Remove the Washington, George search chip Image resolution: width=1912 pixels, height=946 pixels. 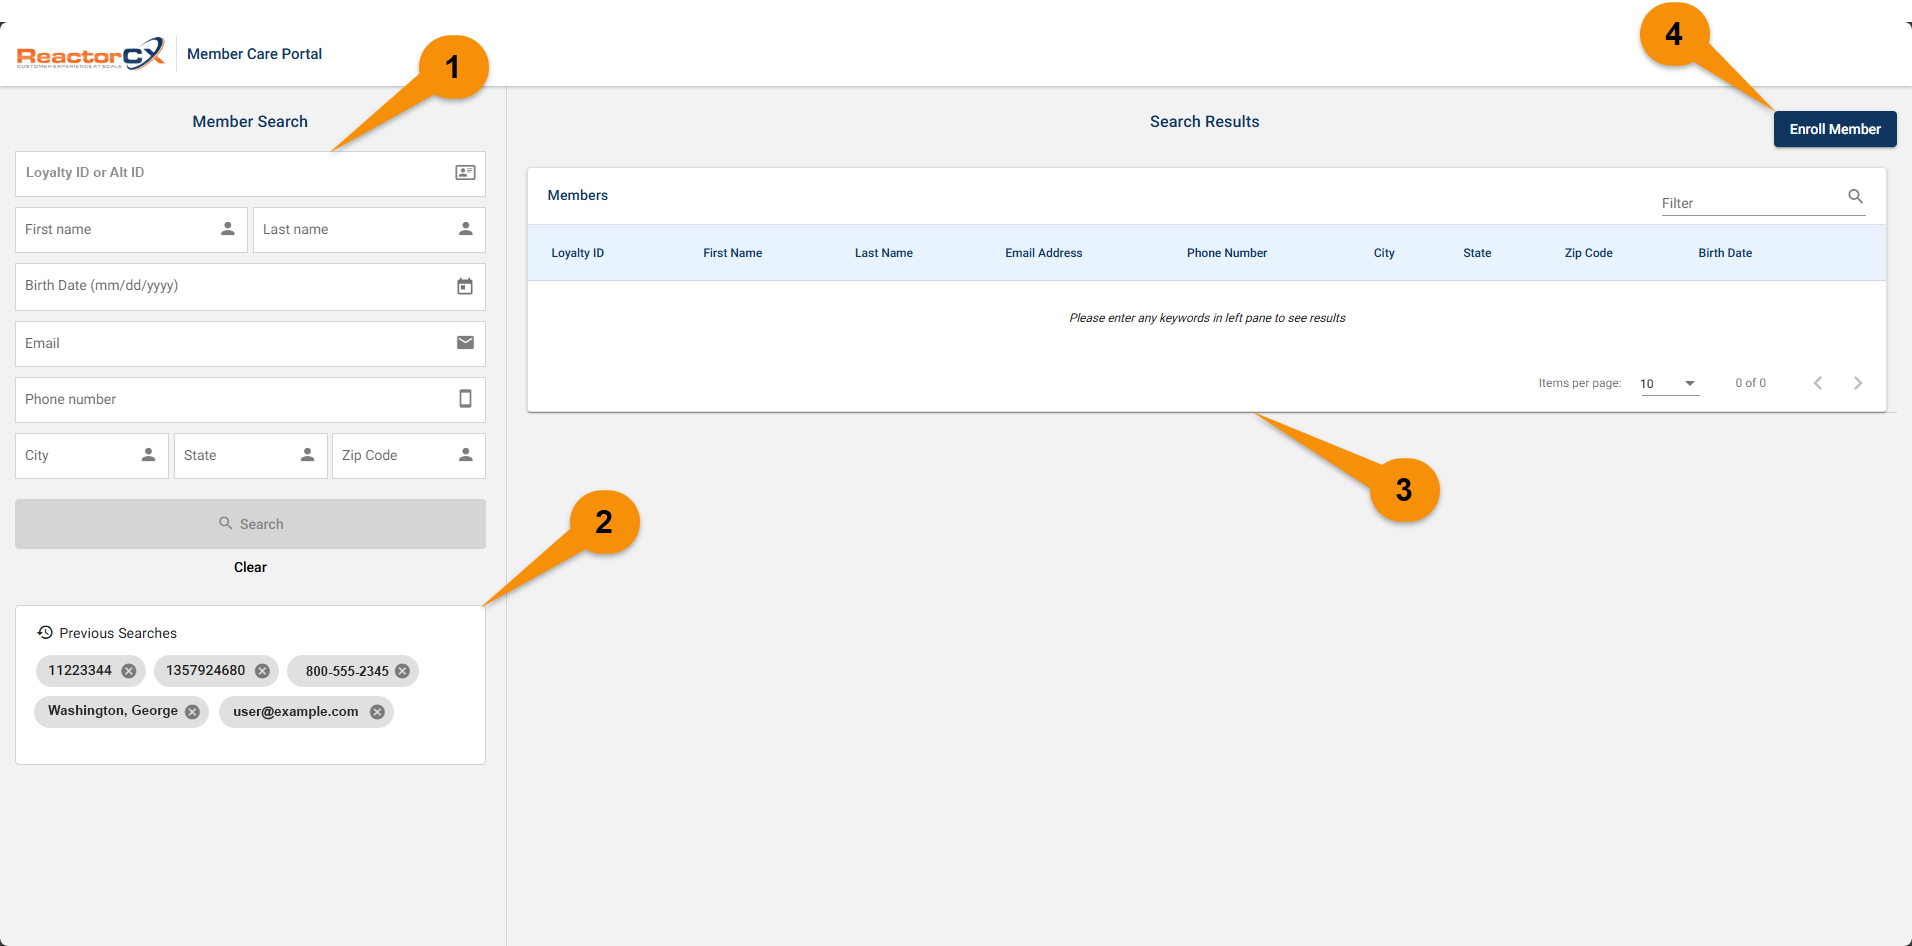click(192, 712)
